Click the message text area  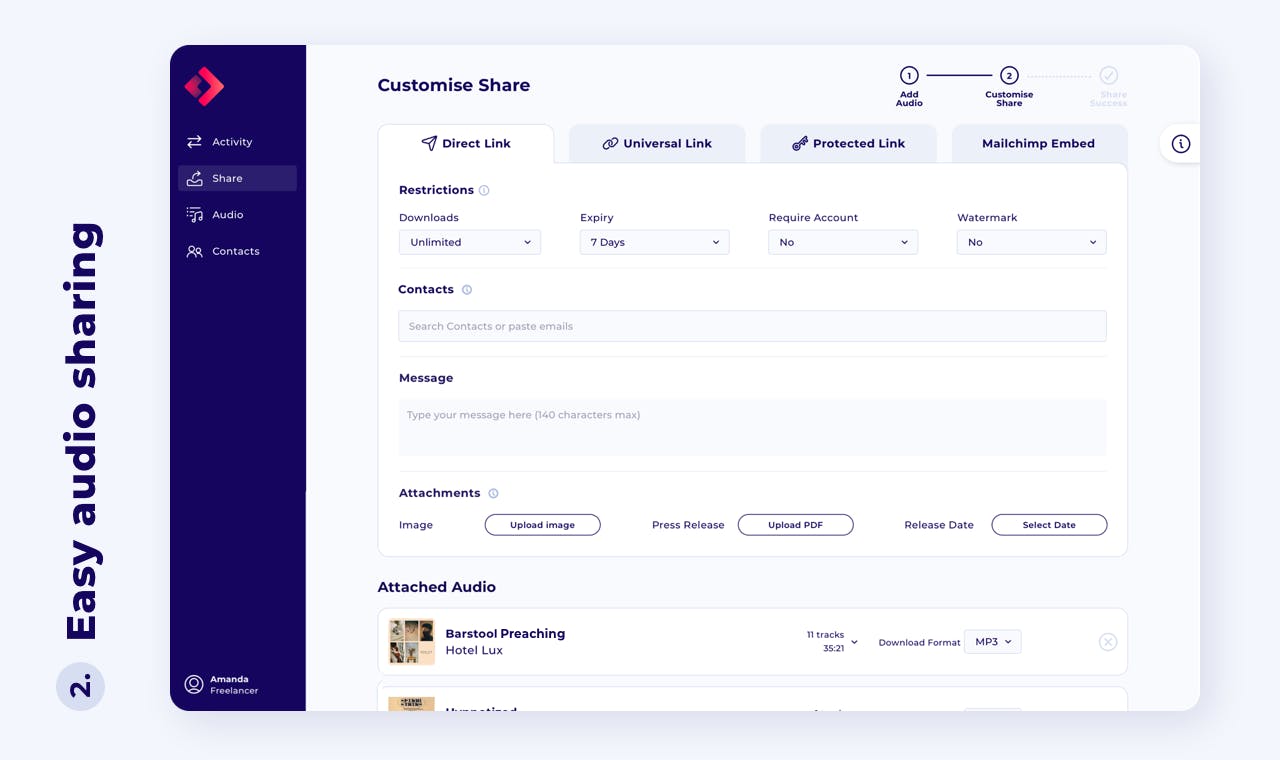click(x=753, y=428)
